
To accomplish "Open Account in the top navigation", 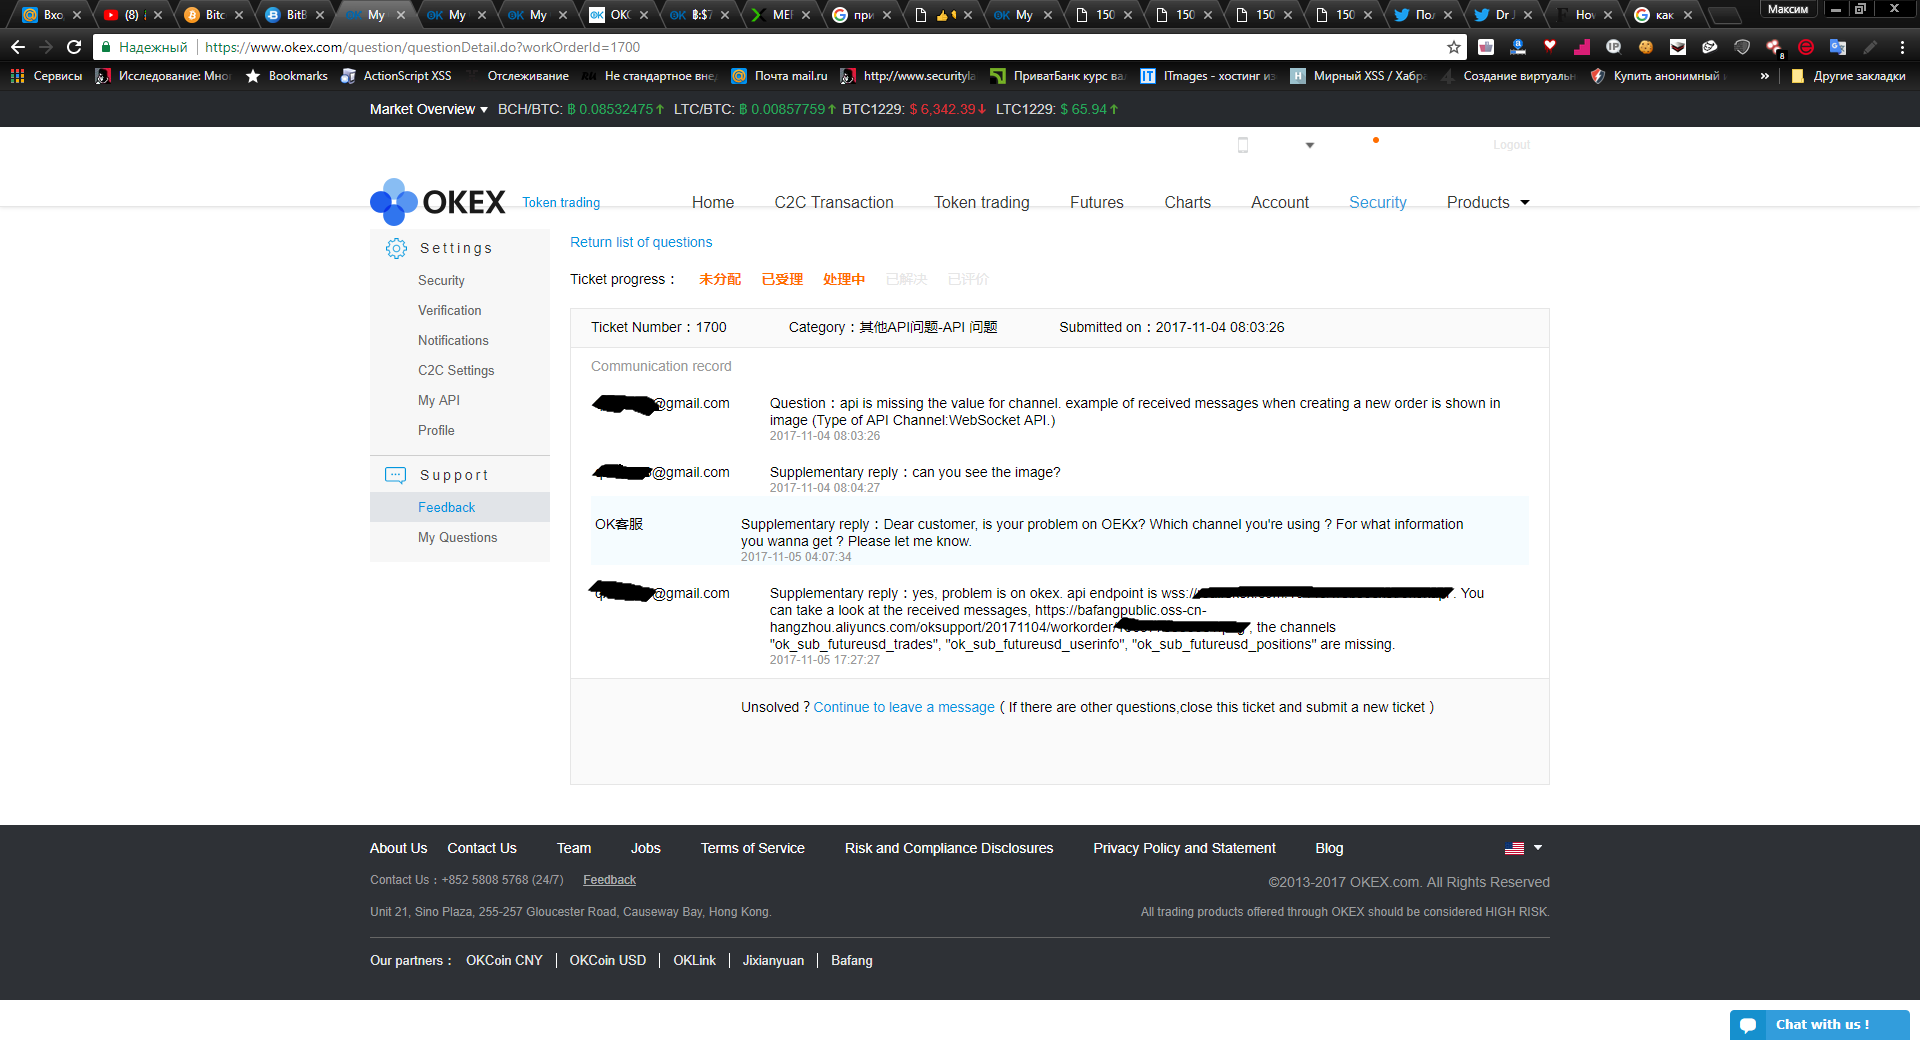I will click(1280, 202).
